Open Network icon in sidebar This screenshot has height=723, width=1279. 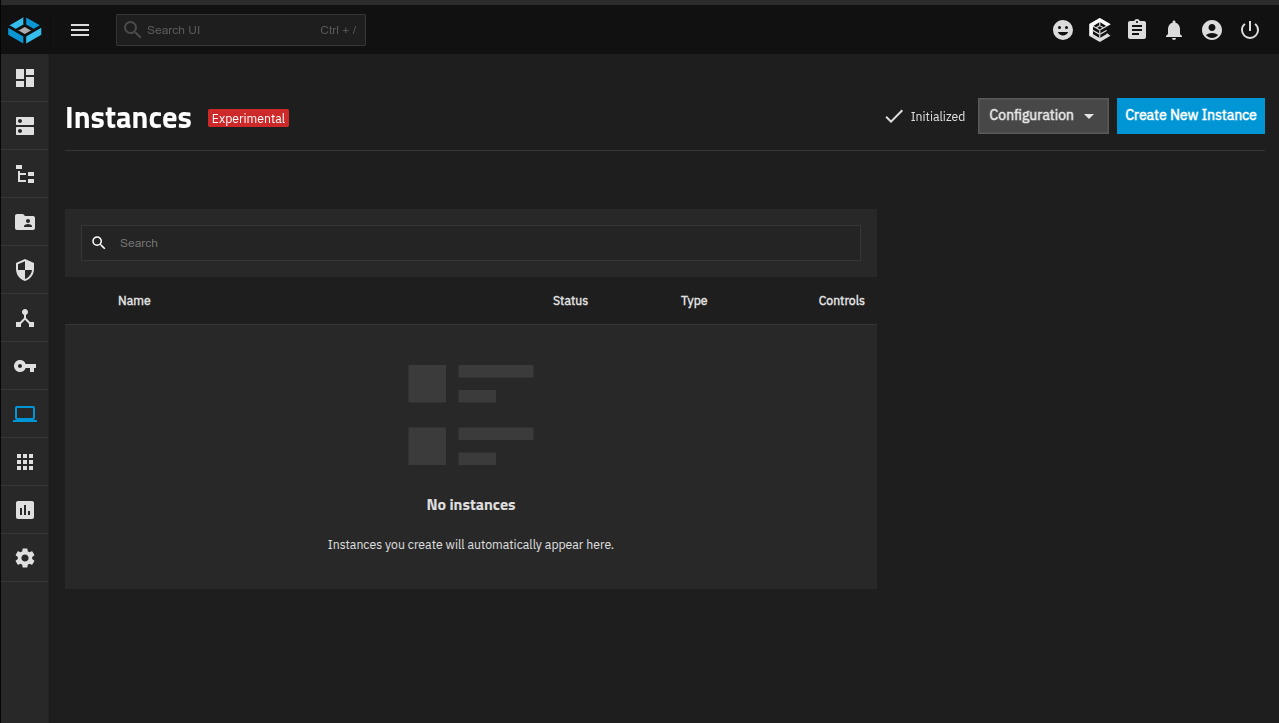click(25, 318)
